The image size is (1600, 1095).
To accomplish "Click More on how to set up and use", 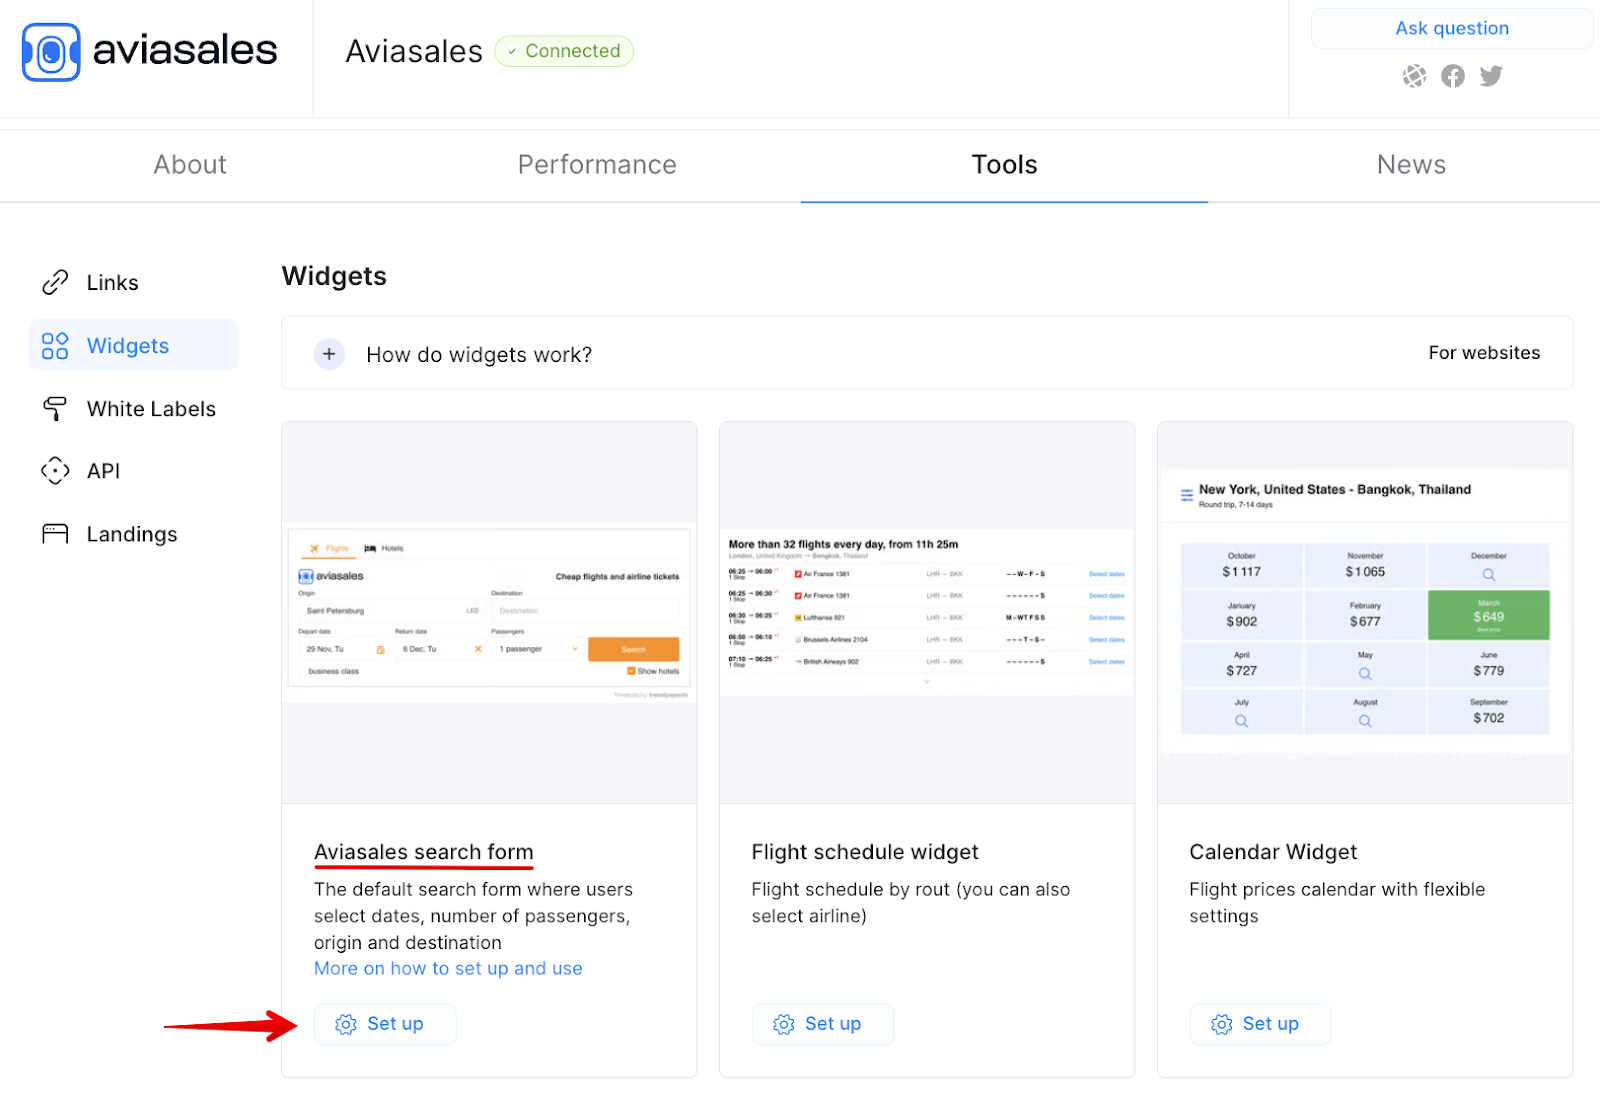I will (447, 968).
